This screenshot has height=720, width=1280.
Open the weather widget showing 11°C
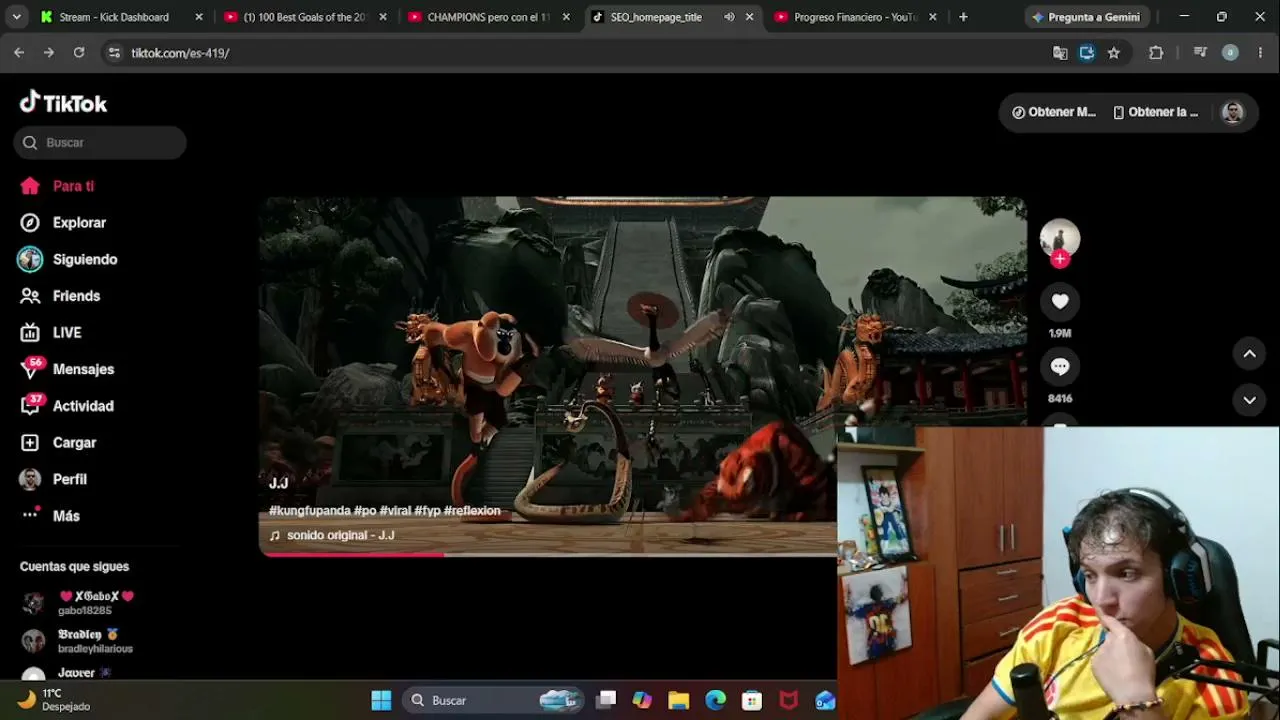tap(55, 700)
